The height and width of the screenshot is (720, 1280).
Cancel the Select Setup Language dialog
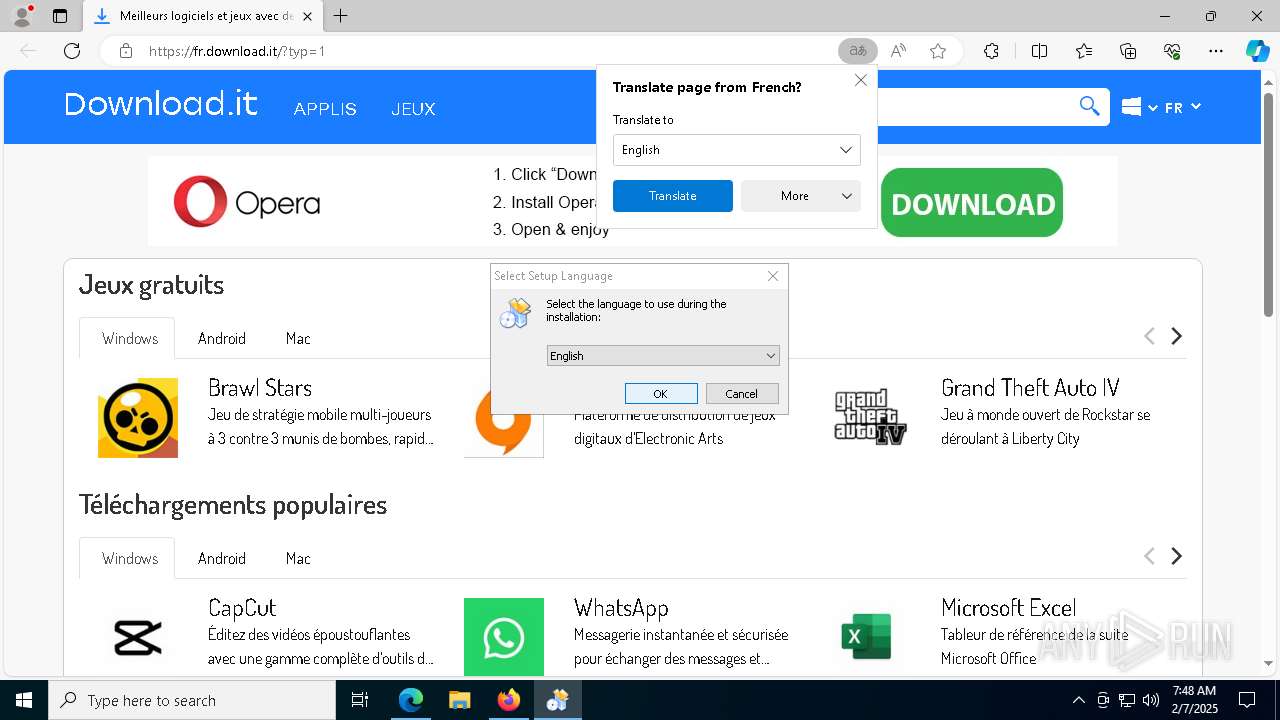click(x=742, y=394)
